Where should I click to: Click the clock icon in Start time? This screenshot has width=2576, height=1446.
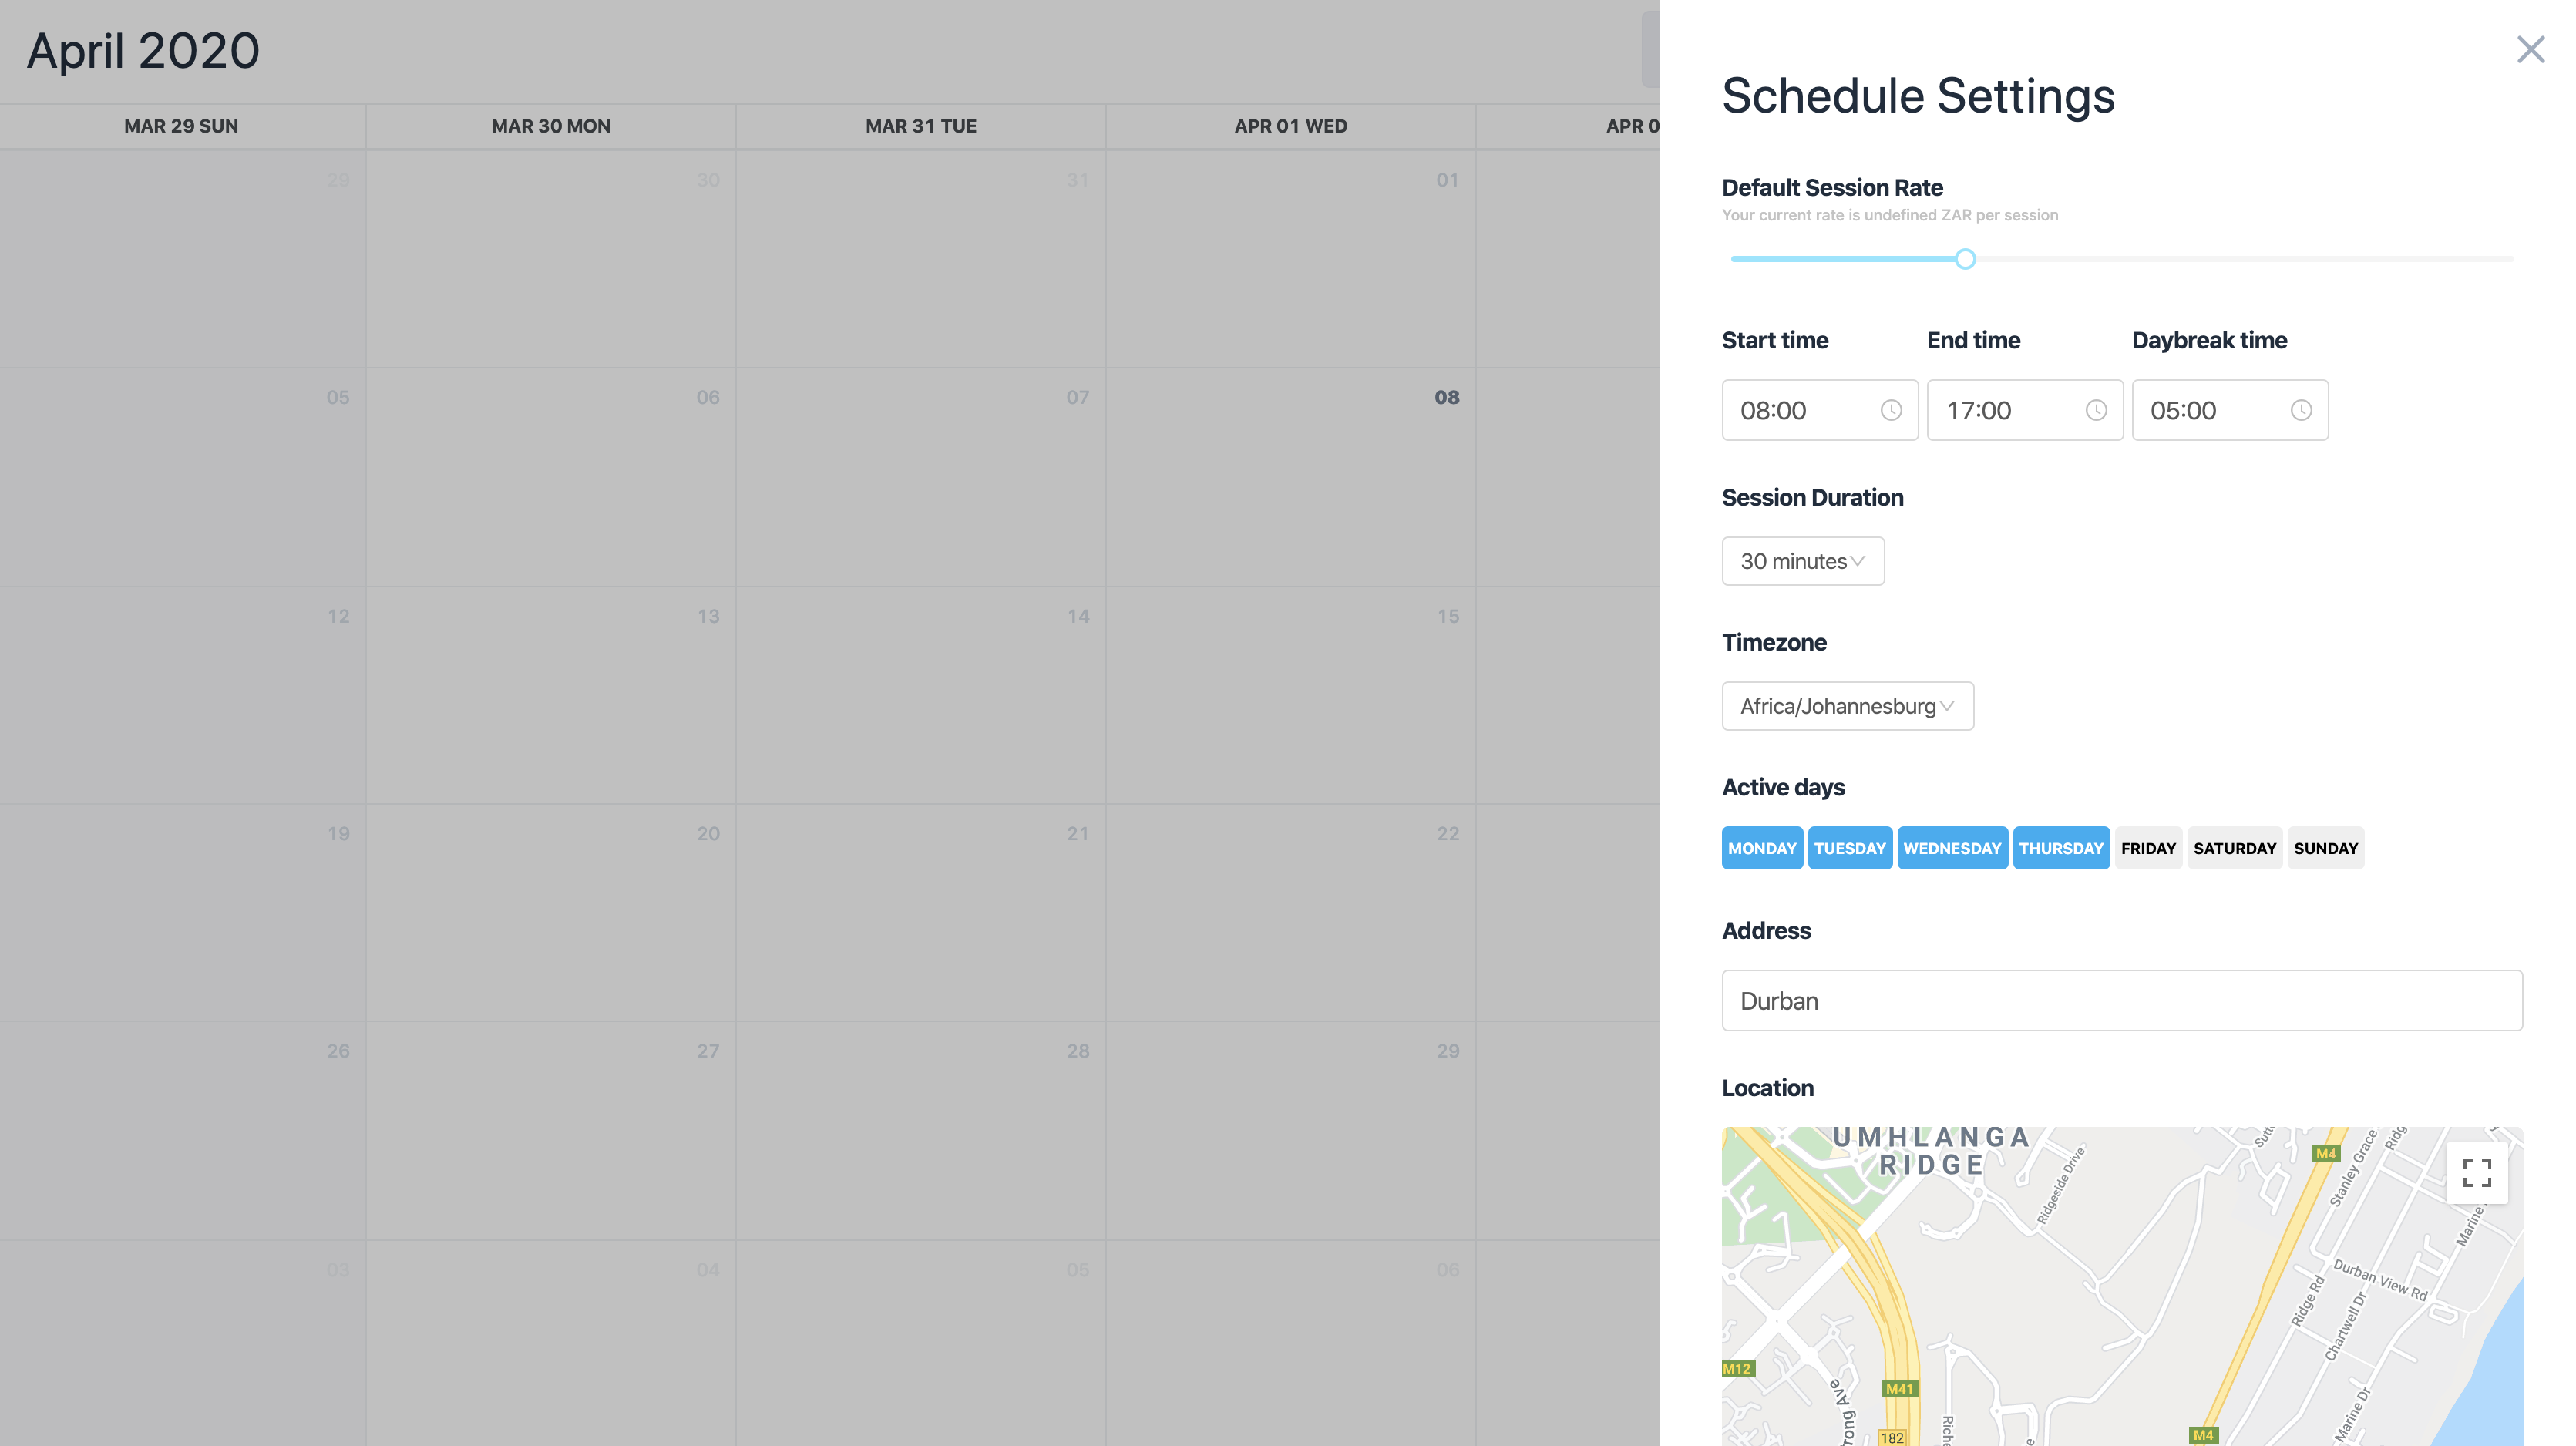tap(1890, 410)
